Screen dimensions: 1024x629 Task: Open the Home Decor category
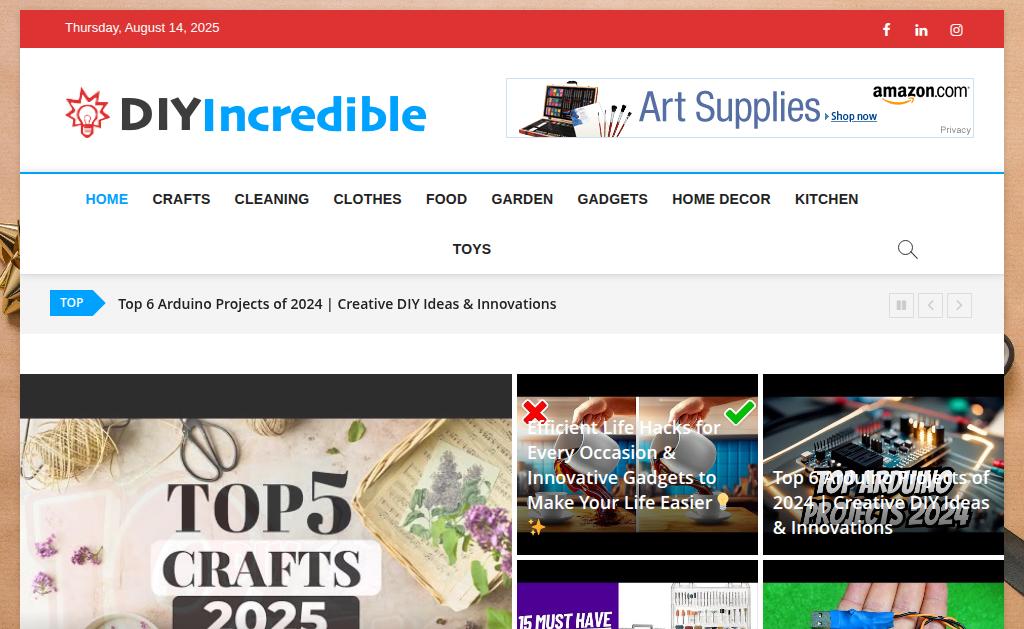coord(721,199)
